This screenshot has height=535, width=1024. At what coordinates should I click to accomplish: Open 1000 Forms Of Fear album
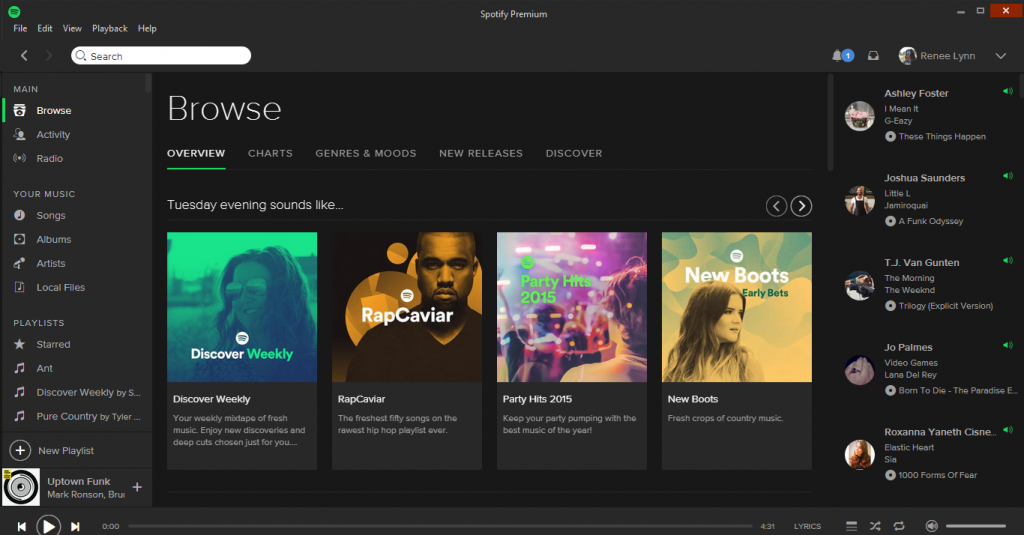(x=938, y=476)
